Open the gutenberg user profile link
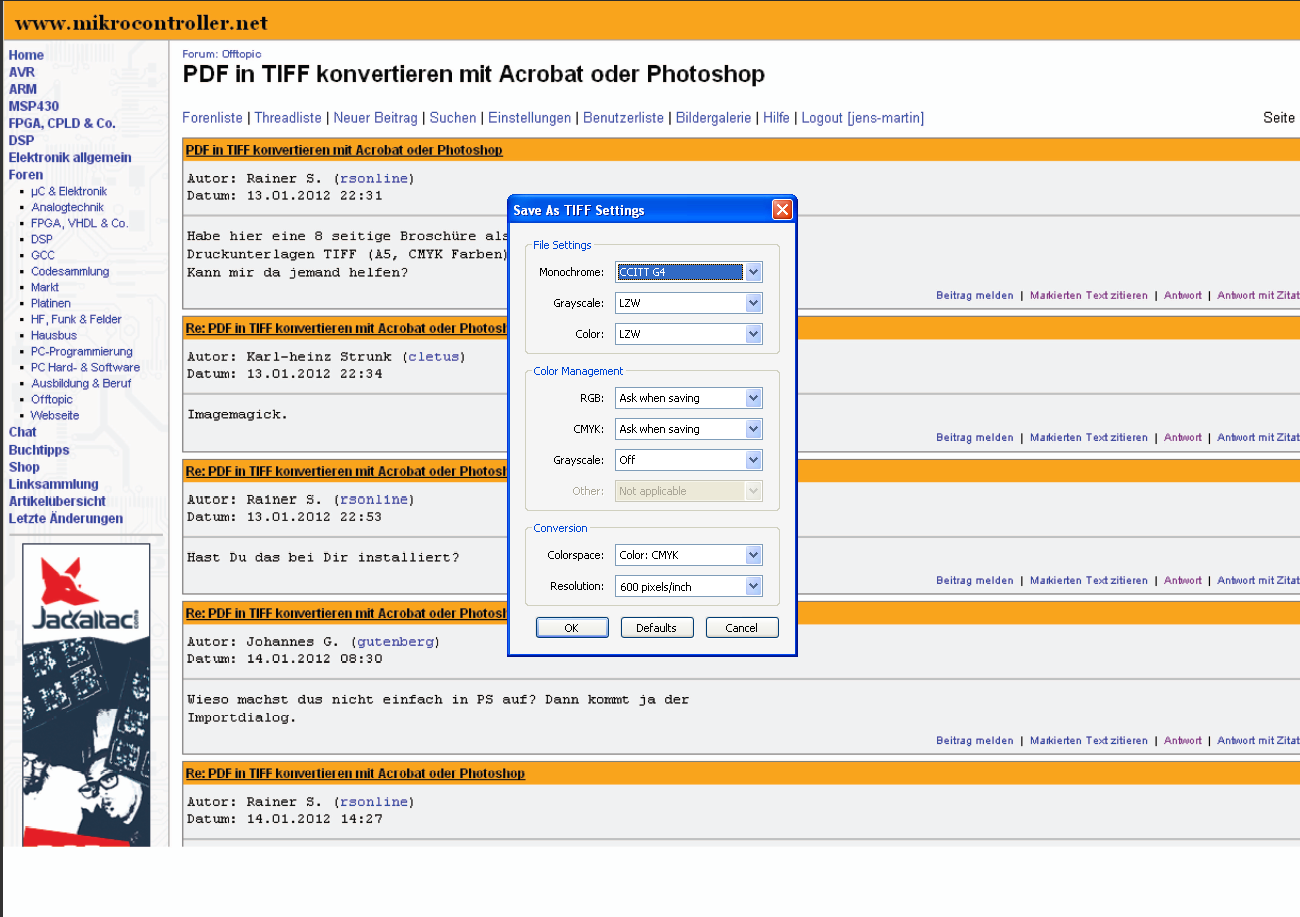 tap(395, 641)
